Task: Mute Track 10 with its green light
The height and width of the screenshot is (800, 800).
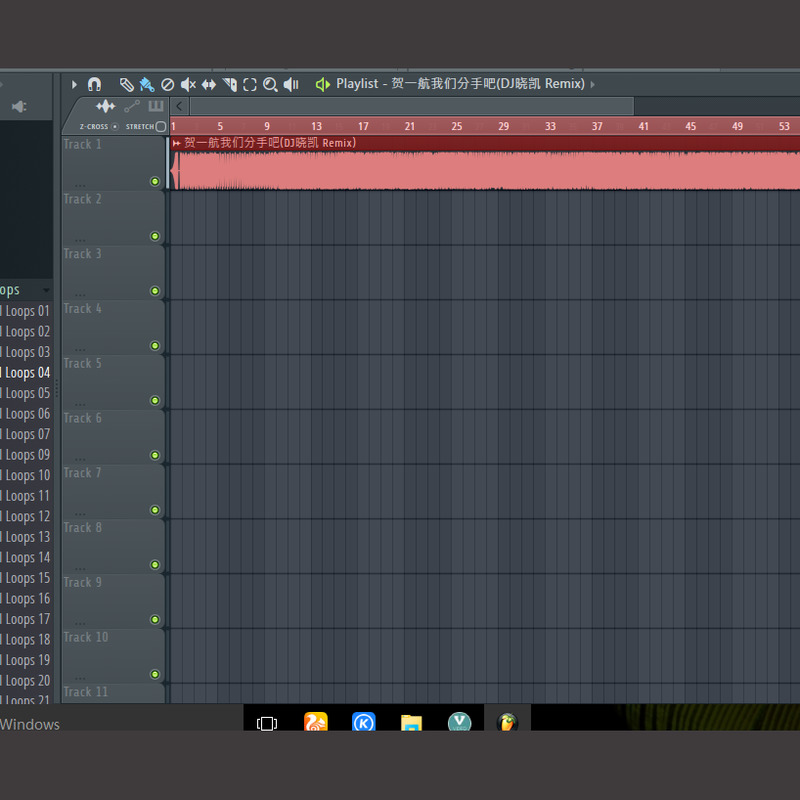Action: click(x=155, y=674)
